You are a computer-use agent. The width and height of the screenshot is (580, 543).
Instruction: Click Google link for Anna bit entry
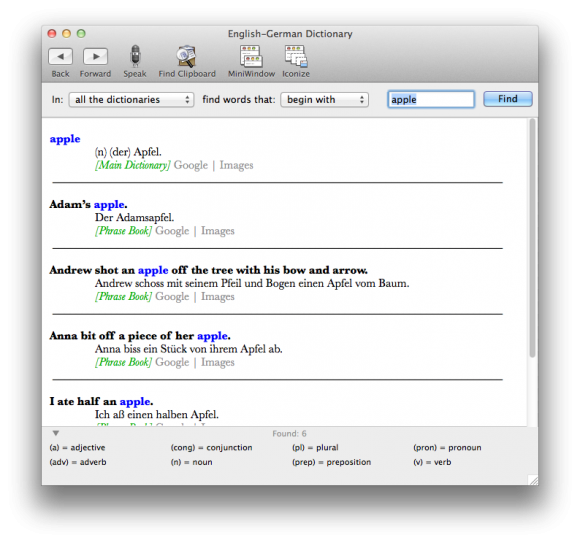(172, 362)
